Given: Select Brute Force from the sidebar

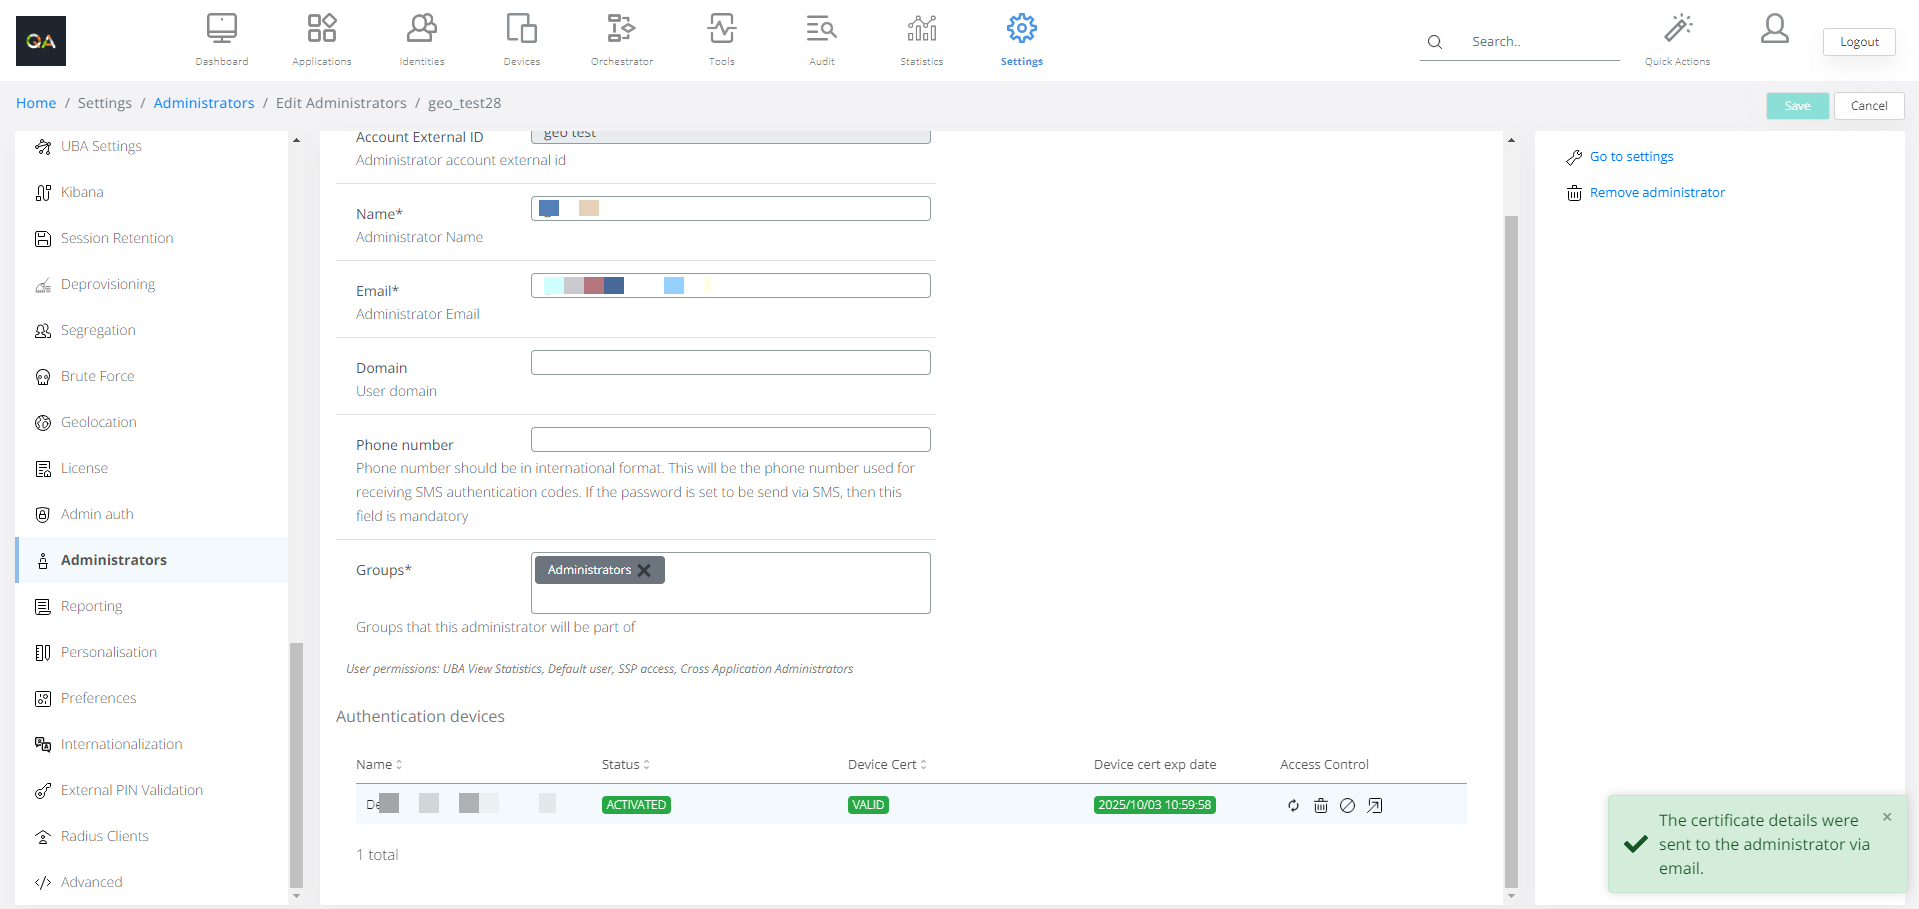Looking at the screenshot, I should click(x=97, y=377).
